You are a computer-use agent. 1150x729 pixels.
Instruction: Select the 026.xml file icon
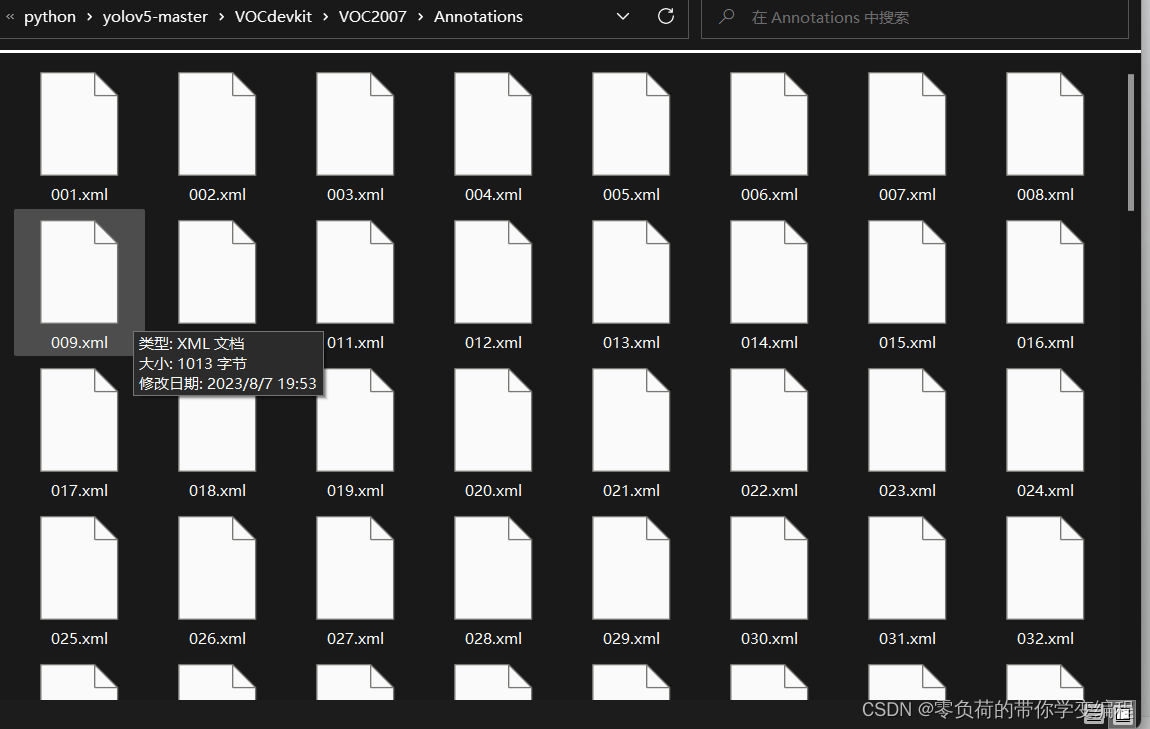click(217, 568)
